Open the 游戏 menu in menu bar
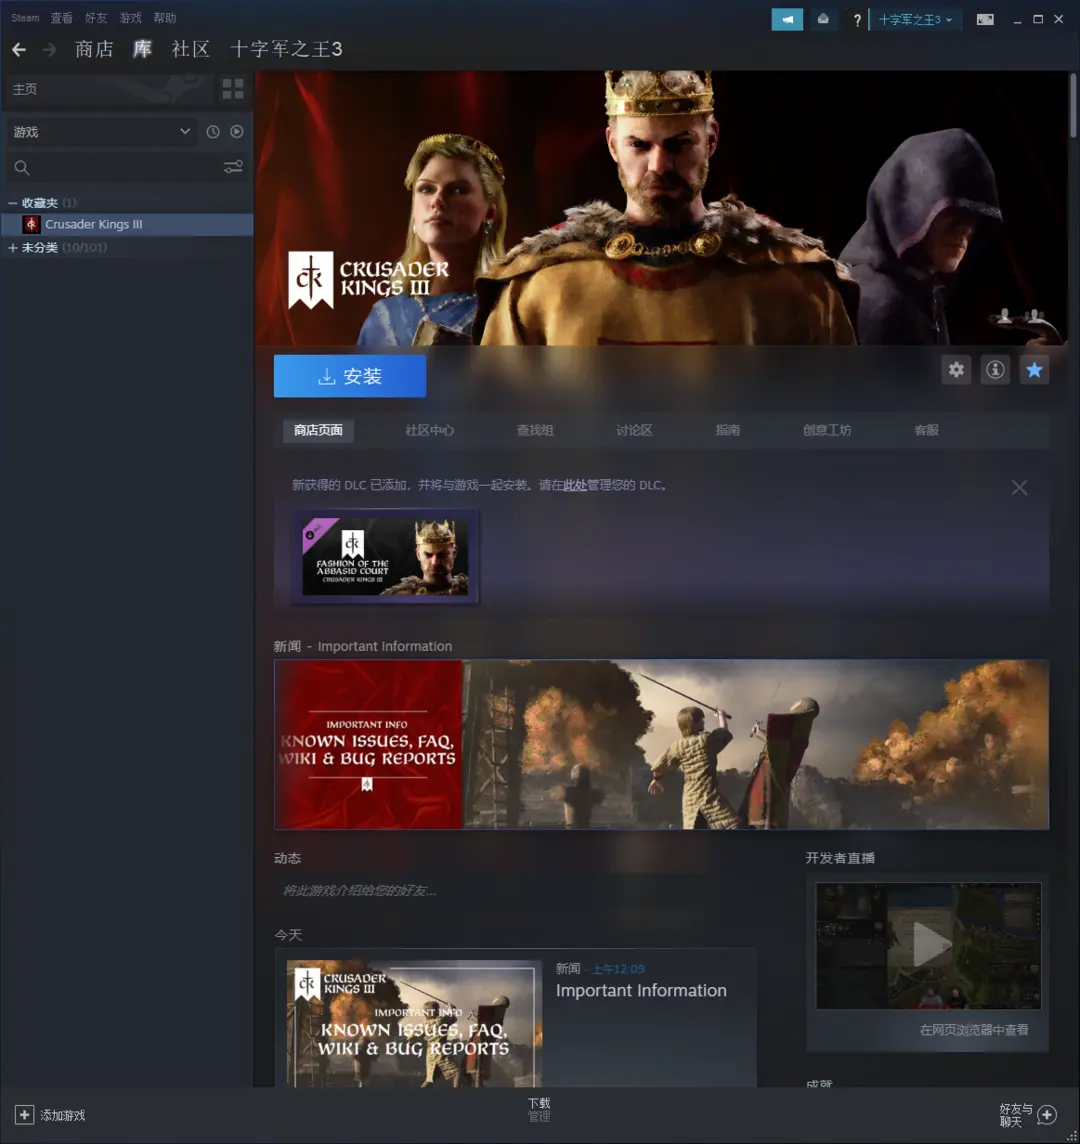This screenshot has width=1080, height=1144. (x=130, y=18)
